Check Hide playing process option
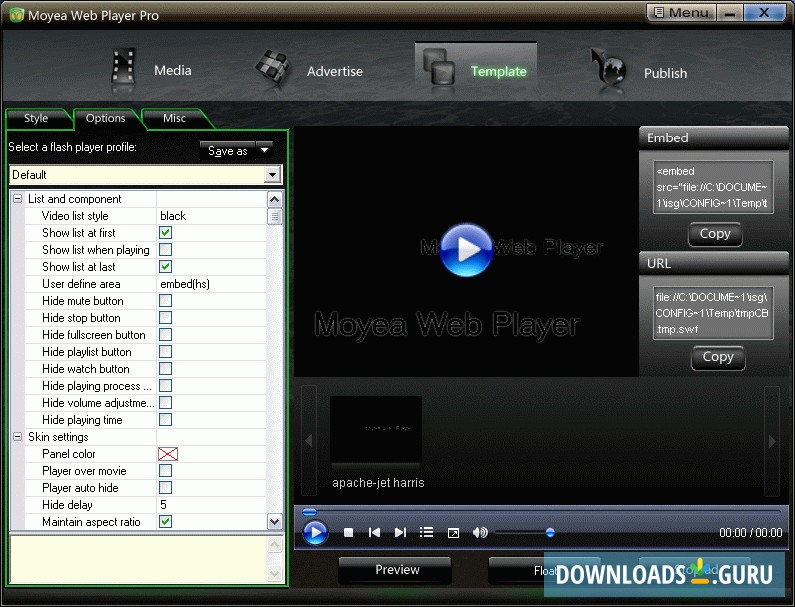Image resolution: width=795 pixels, height=607 pixels. coord(165,386)
